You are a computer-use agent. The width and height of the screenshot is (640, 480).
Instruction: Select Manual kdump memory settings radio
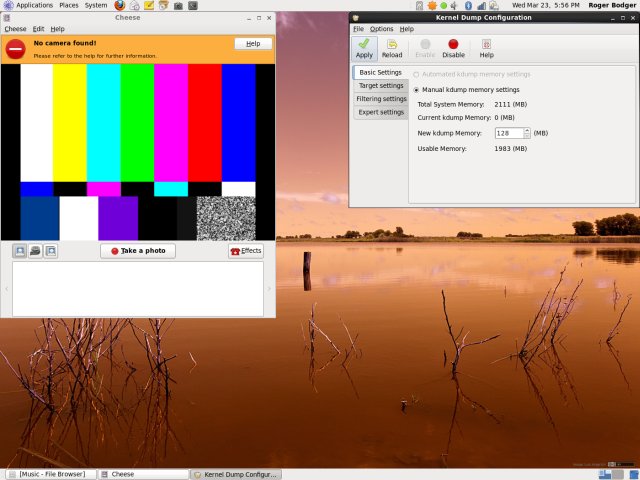pyautogui.click(x=416, y=90)
